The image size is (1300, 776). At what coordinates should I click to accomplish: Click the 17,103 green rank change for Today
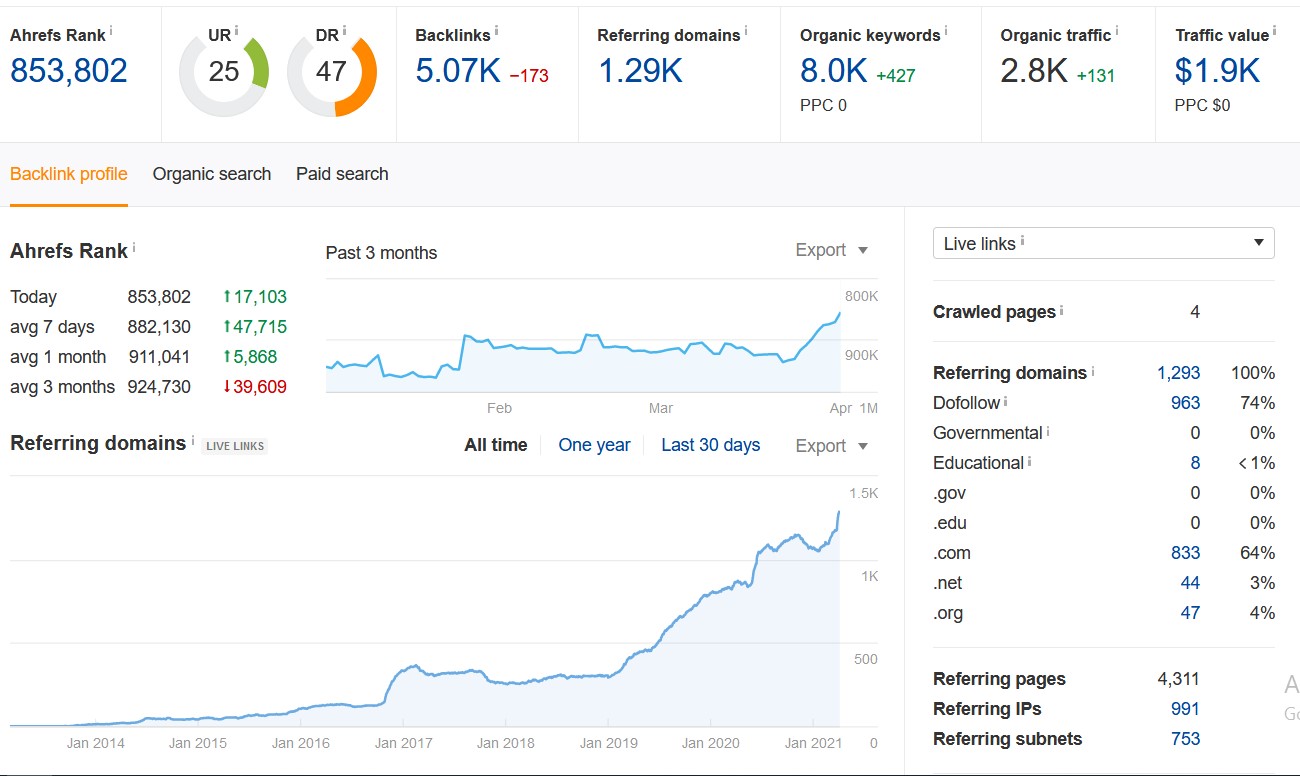255,297
